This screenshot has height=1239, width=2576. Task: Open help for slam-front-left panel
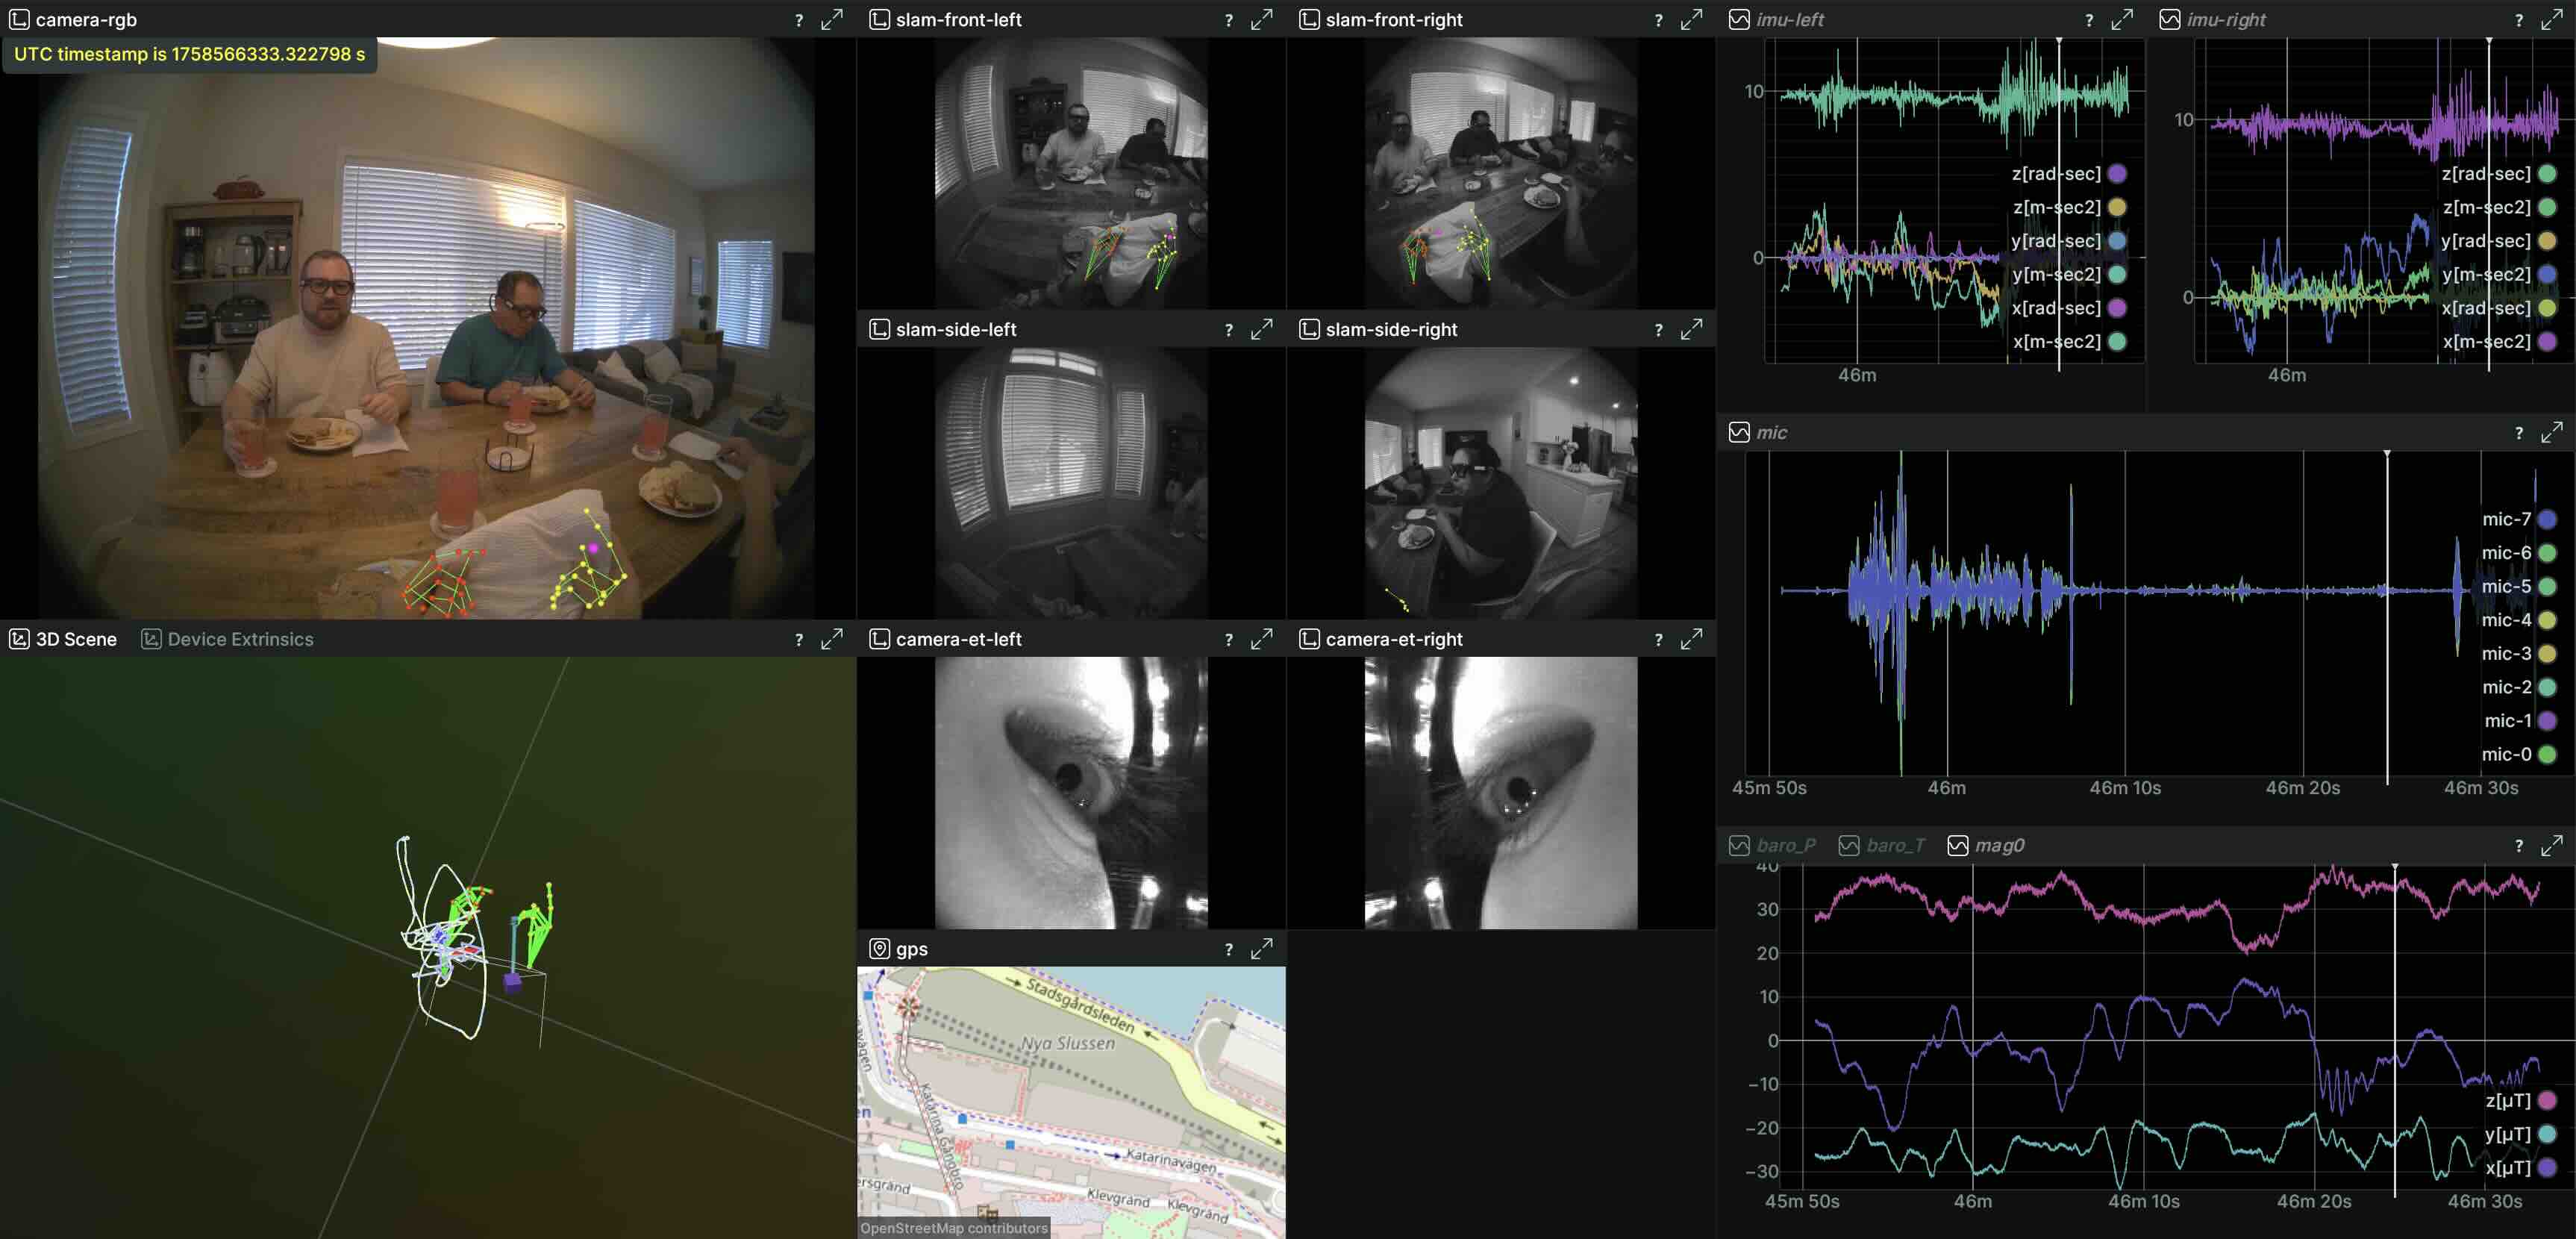pyautogui.click(x=1228, y=19)
